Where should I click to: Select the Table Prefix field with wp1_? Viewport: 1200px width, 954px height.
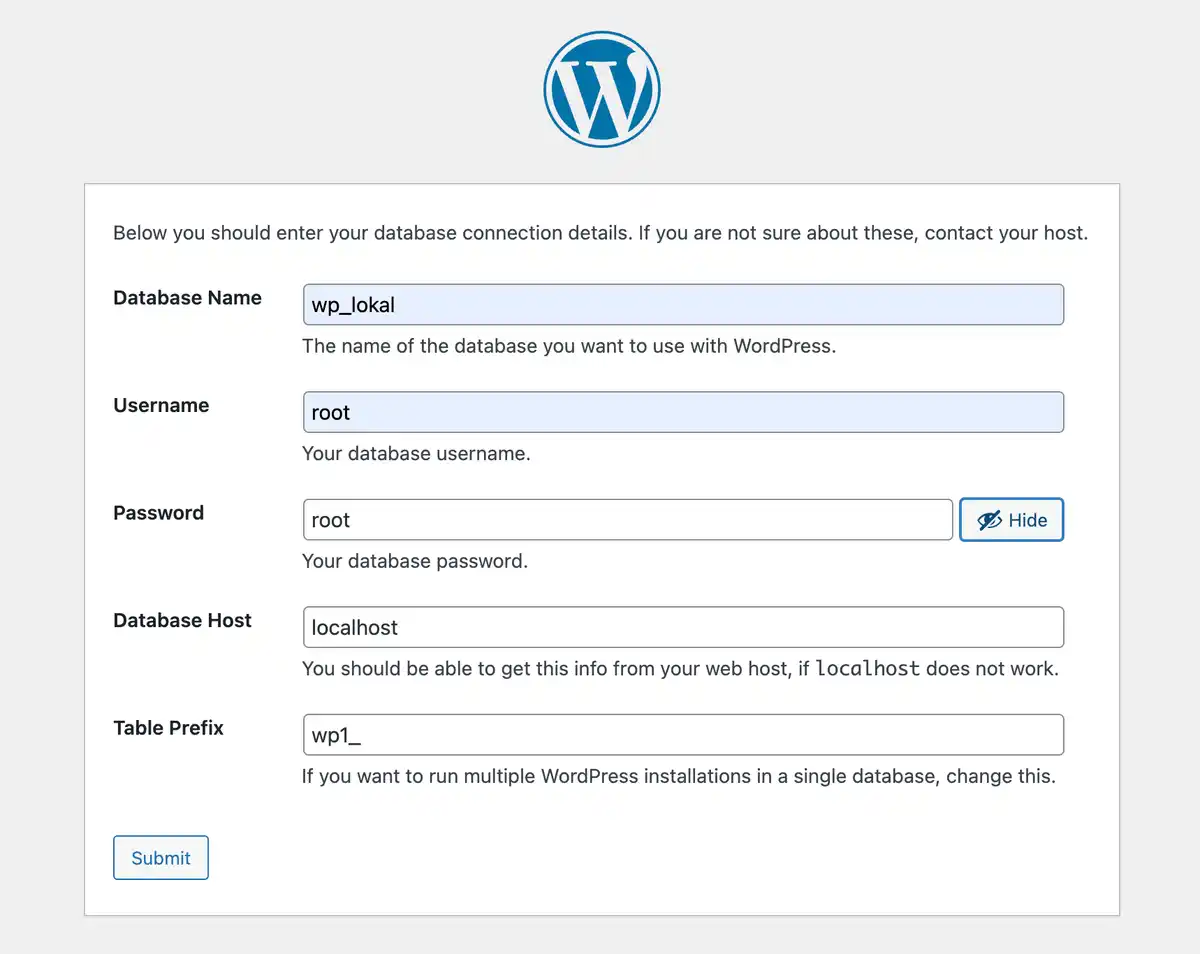[x=683, y=734]
